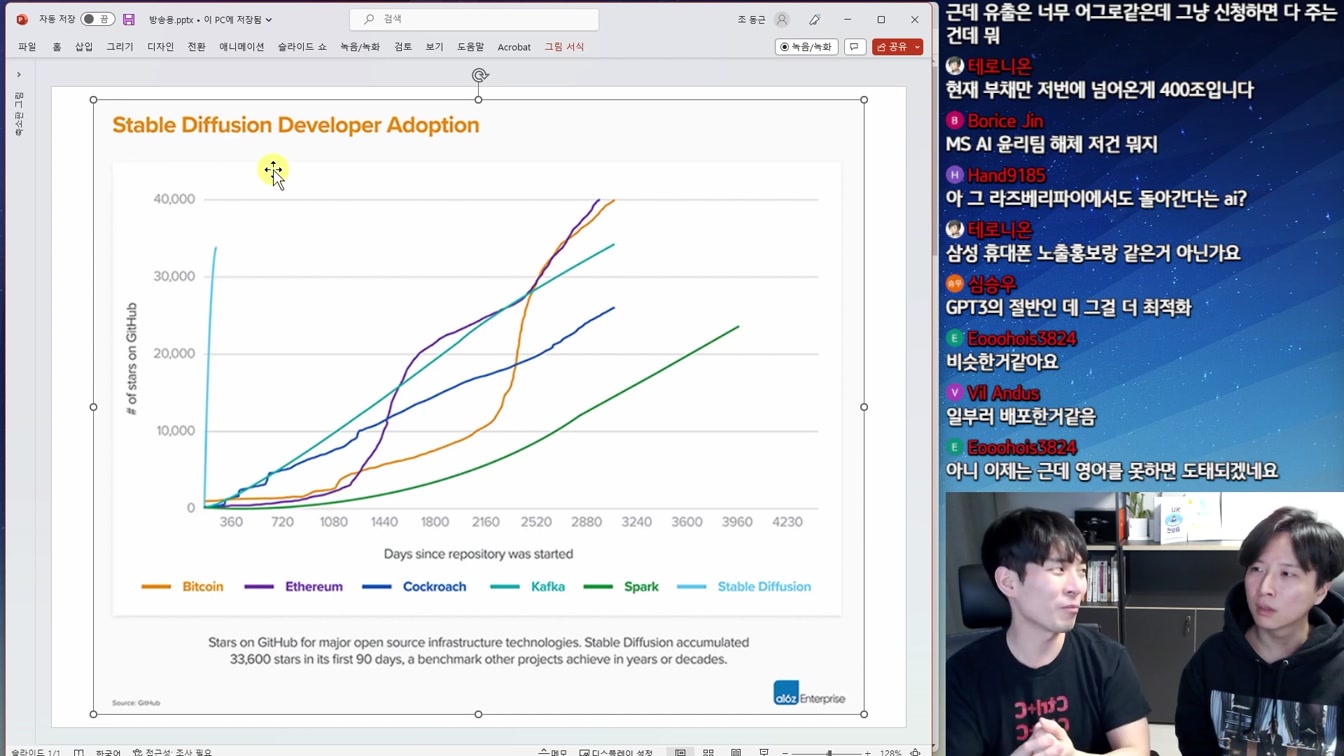Click the Cockroach legend label
The image size is (1344, 756).
tap(435, 587)
